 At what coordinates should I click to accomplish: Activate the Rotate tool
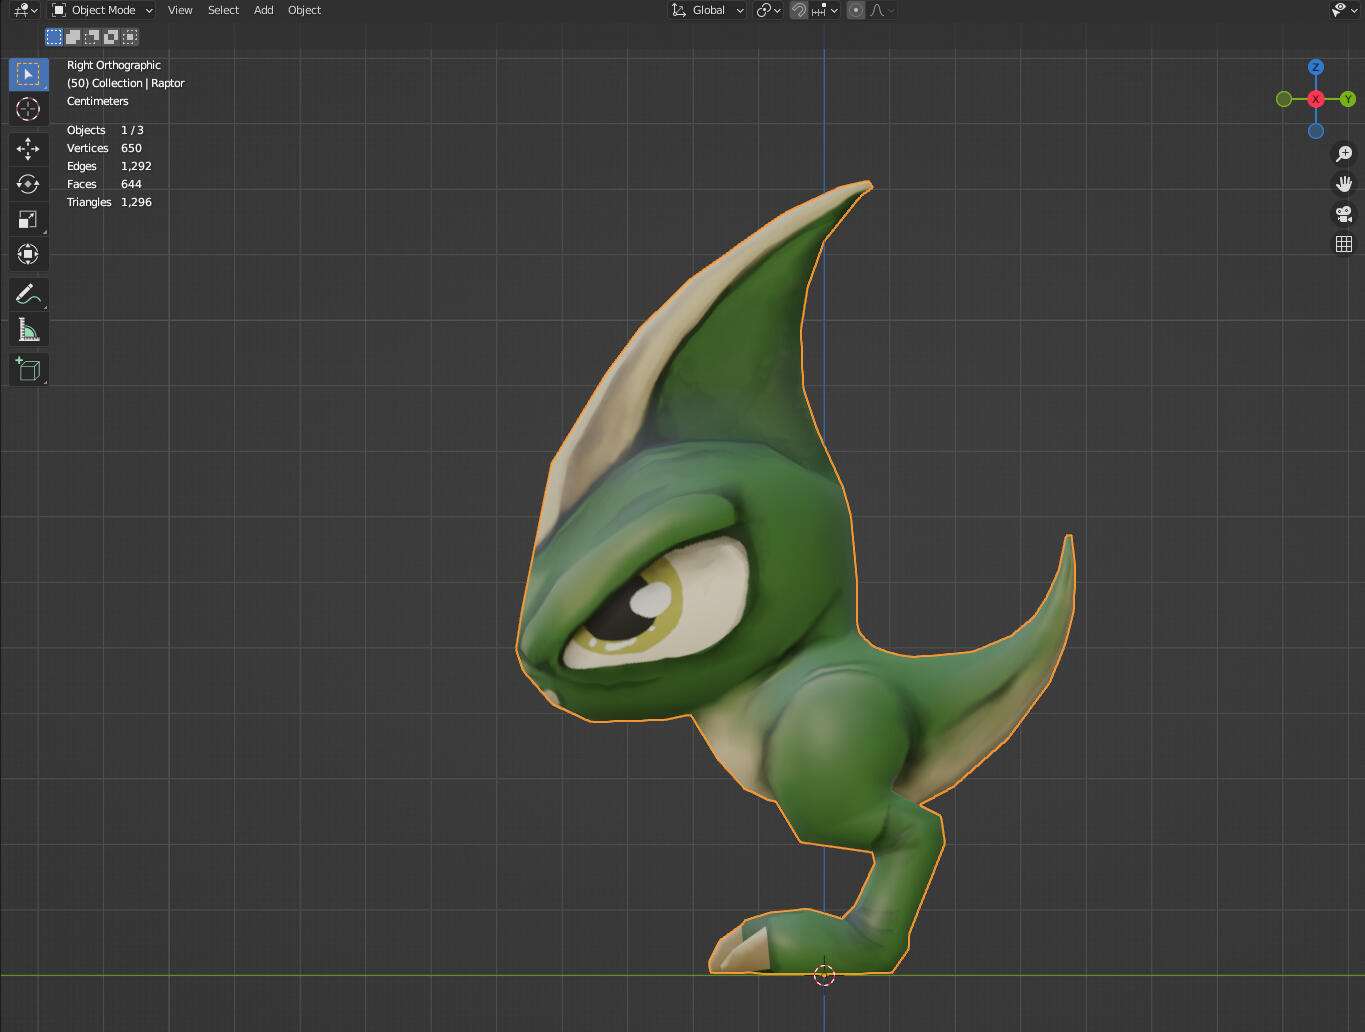pyautogui.click(x=28, y=184)
